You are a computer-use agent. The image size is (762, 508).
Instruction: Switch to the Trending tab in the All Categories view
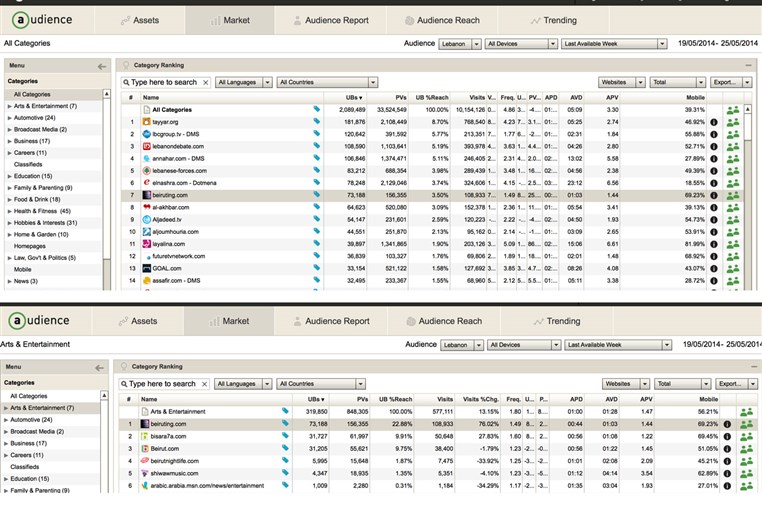pos(554,20)
